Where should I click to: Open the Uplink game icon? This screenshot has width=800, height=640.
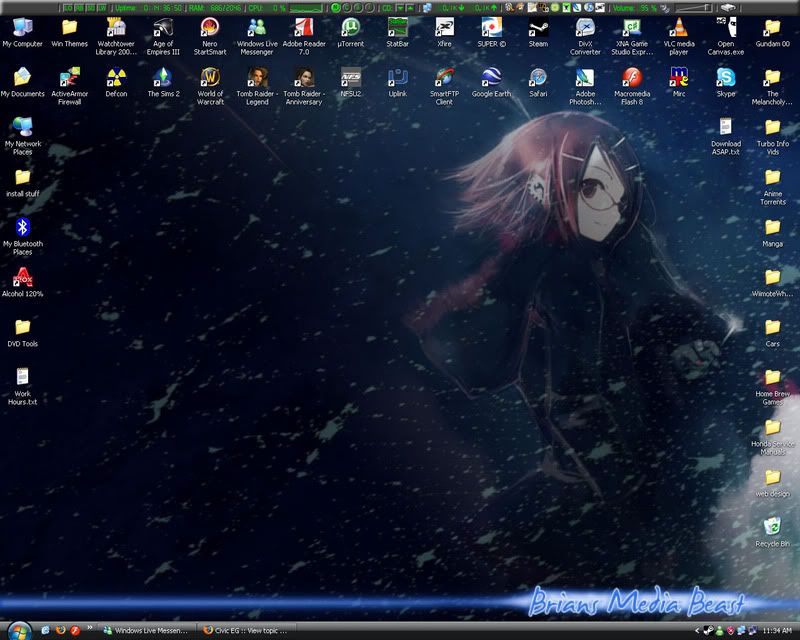(x=397, y=83)
